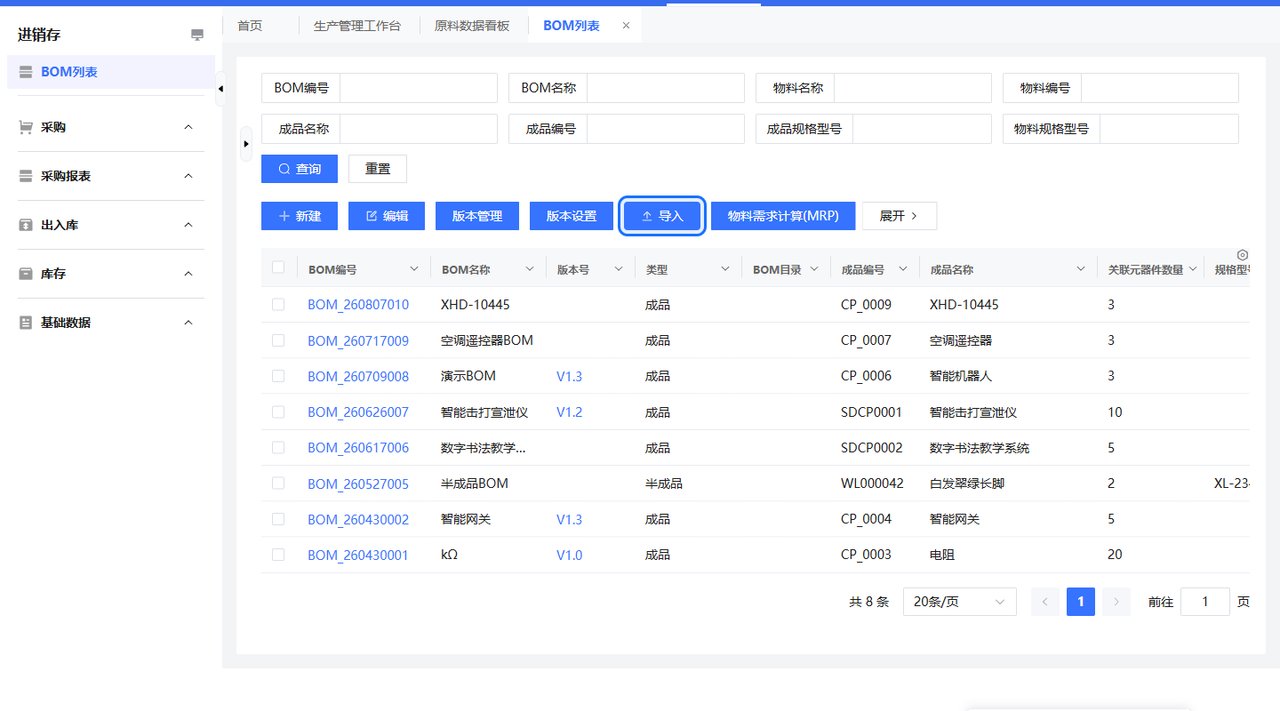
Task: Click into the 成品名称 search field
Action: (418, 129)
